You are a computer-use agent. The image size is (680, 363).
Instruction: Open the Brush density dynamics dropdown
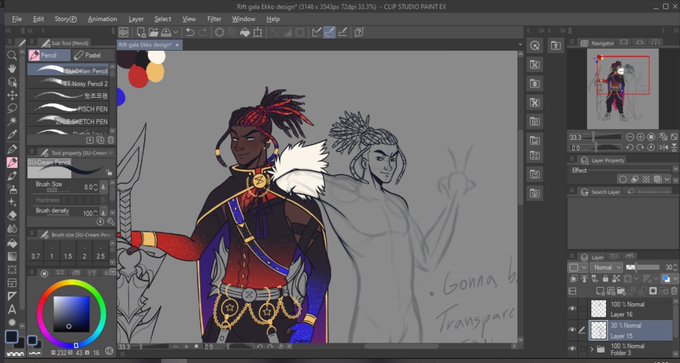pyautogui.click(x=103, y=212)
